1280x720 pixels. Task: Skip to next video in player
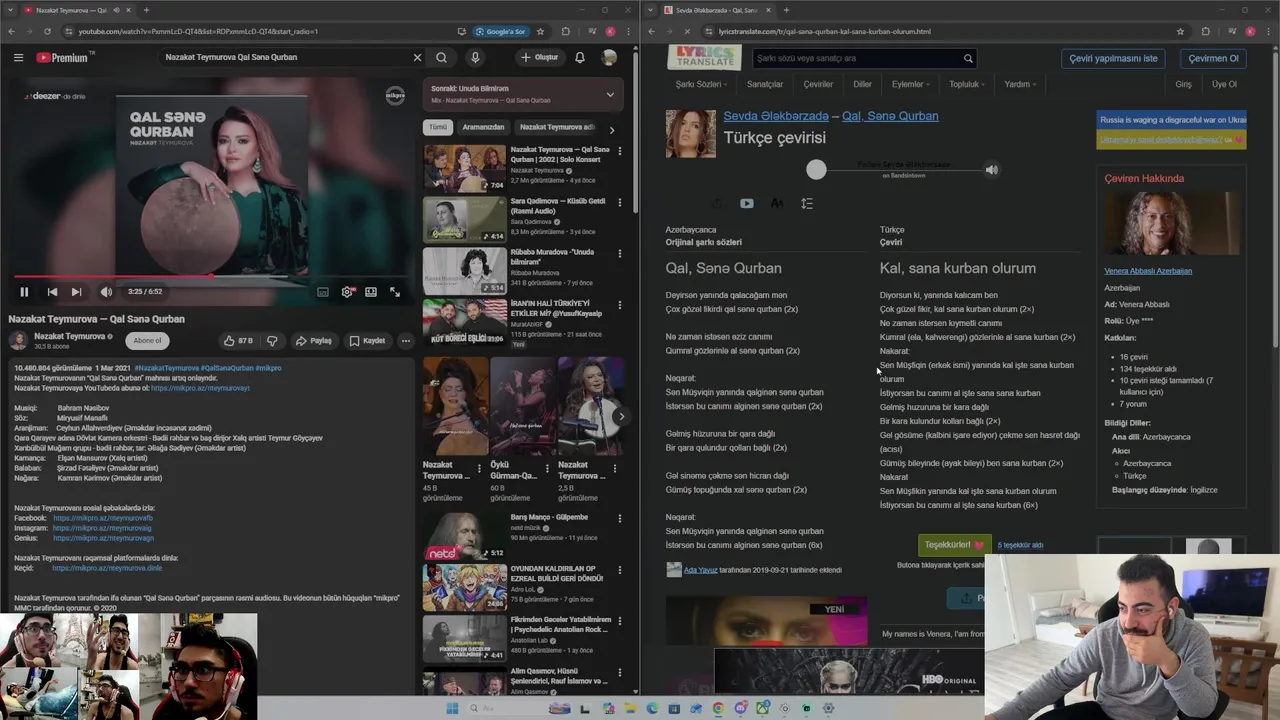point(76,292)
